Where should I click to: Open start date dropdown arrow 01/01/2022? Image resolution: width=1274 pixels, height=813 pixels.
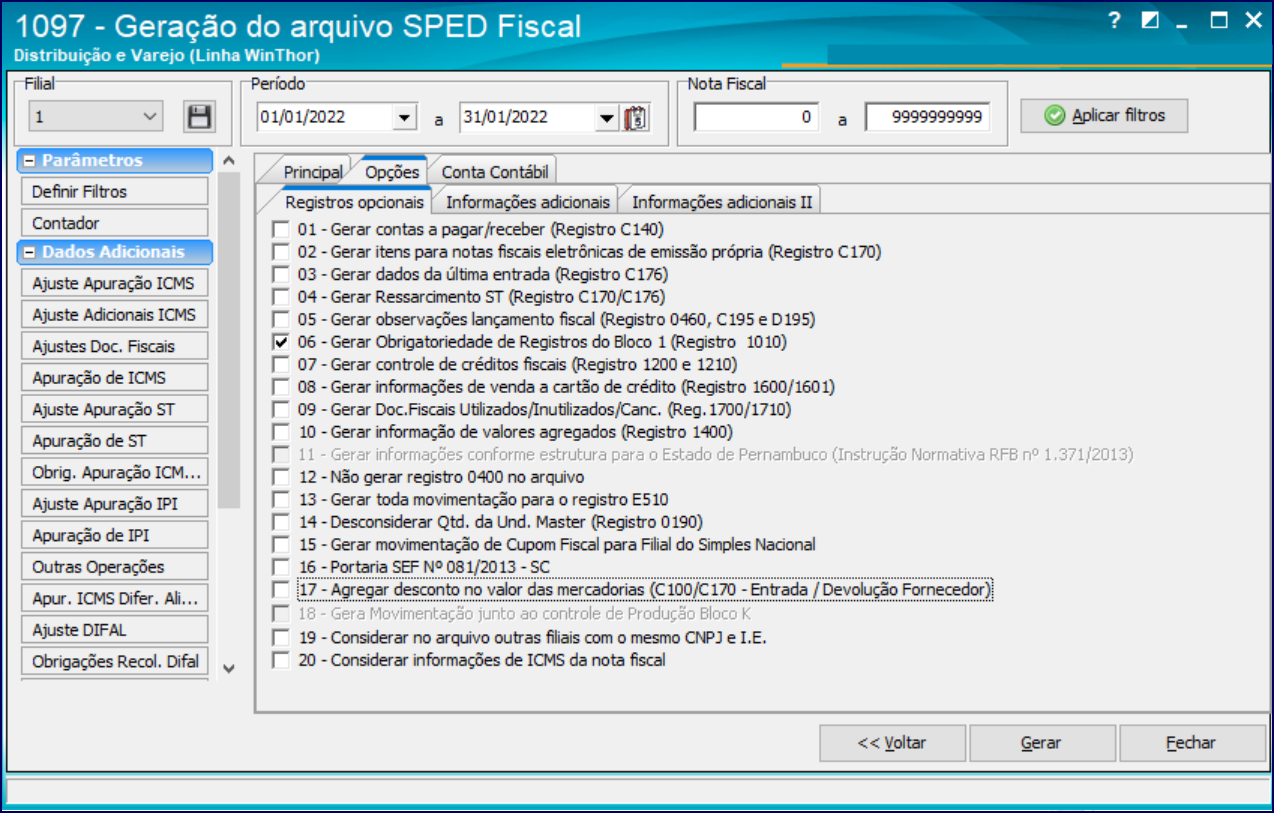(404, 117)
